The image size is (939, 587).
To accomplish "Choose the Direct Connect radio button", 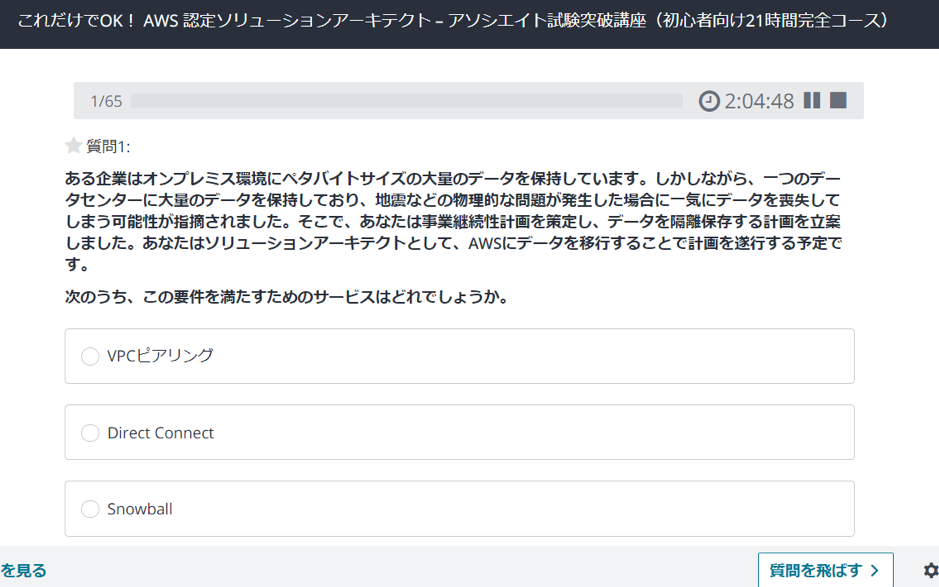I will [90, 433].
